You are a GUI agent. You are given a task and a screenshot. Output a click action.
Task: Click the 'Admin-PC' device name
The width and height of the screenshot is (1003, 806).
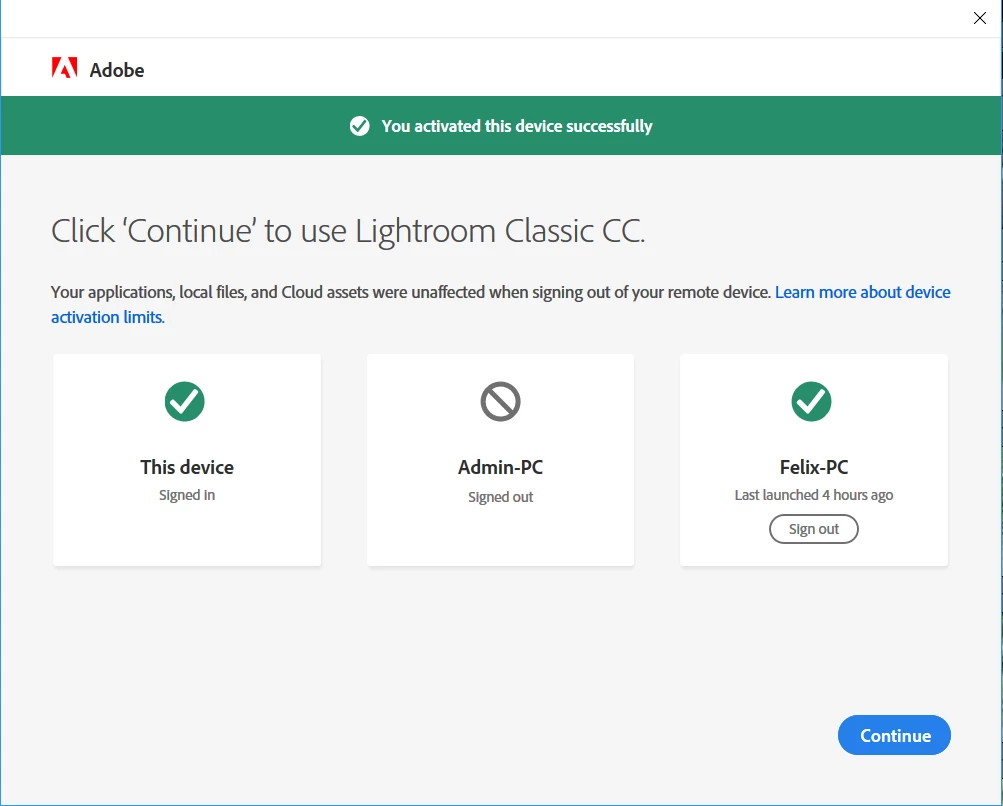click(x=500, y=467)
